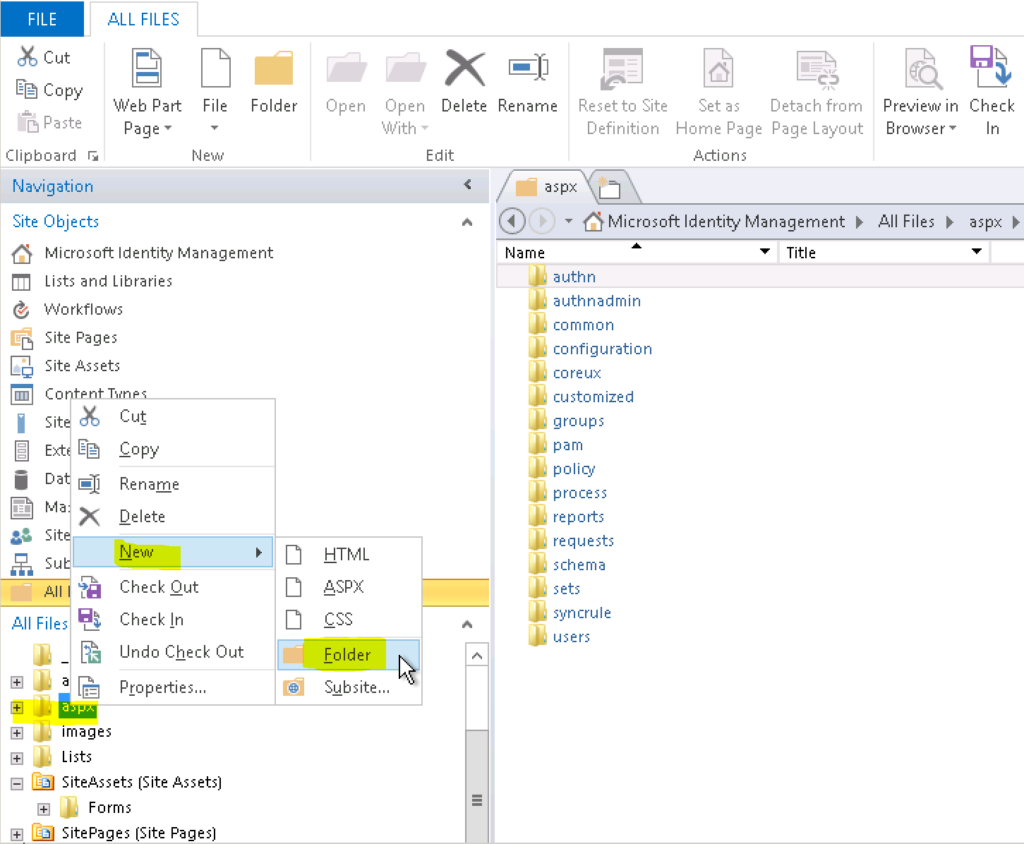1024x844 pixels.
Task: Expand the images folder tree node
Action: click(x=17, y=732)
